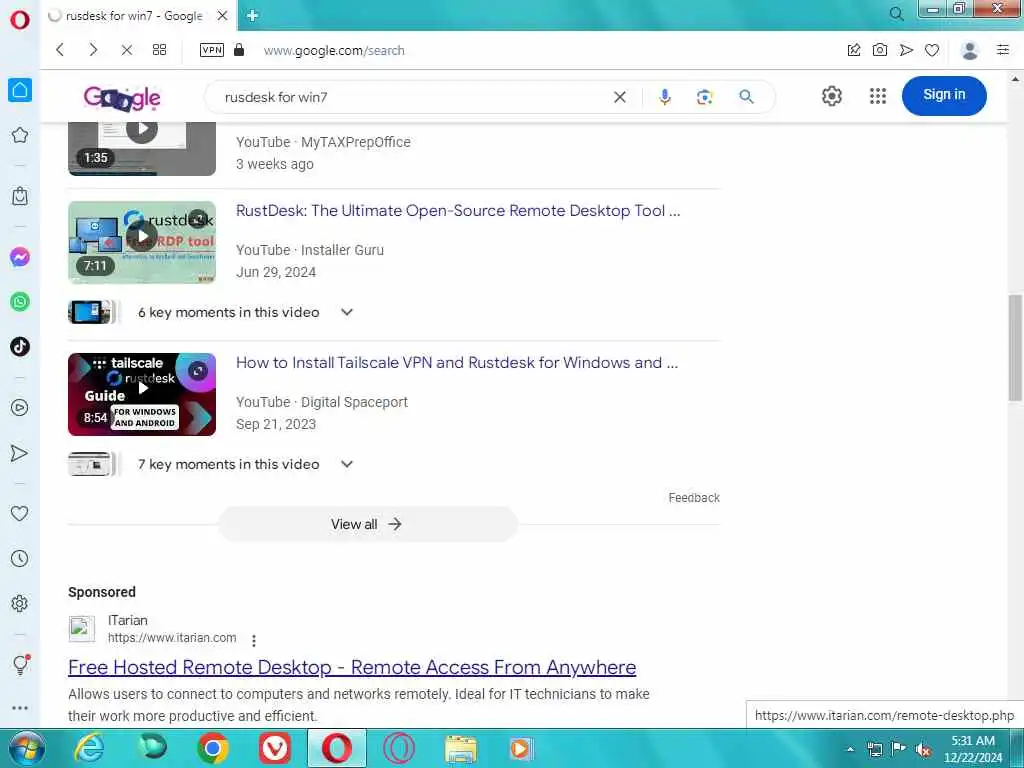The width and height of the screenshot is (1024, 768).
Task: Open Opera snapshot camera tool
Action: coord(880,50)
